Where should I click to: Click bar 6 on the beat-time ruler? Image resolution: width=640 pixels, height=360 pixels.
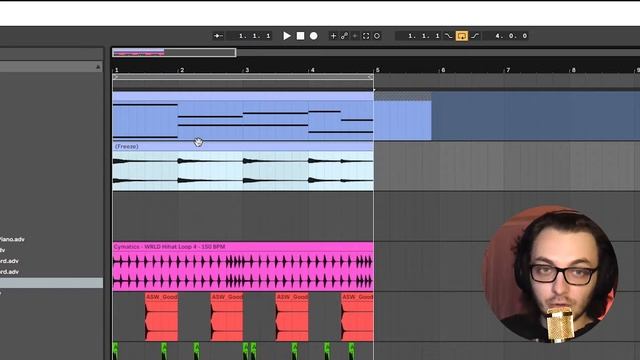[443, 70]
